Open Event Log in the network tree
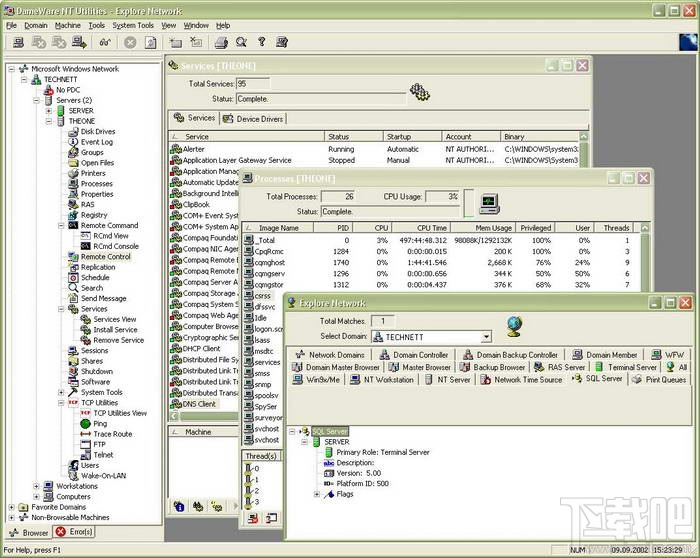Image resolution: width=700 pixels, height=558 pixels. [x=97, y=142]
